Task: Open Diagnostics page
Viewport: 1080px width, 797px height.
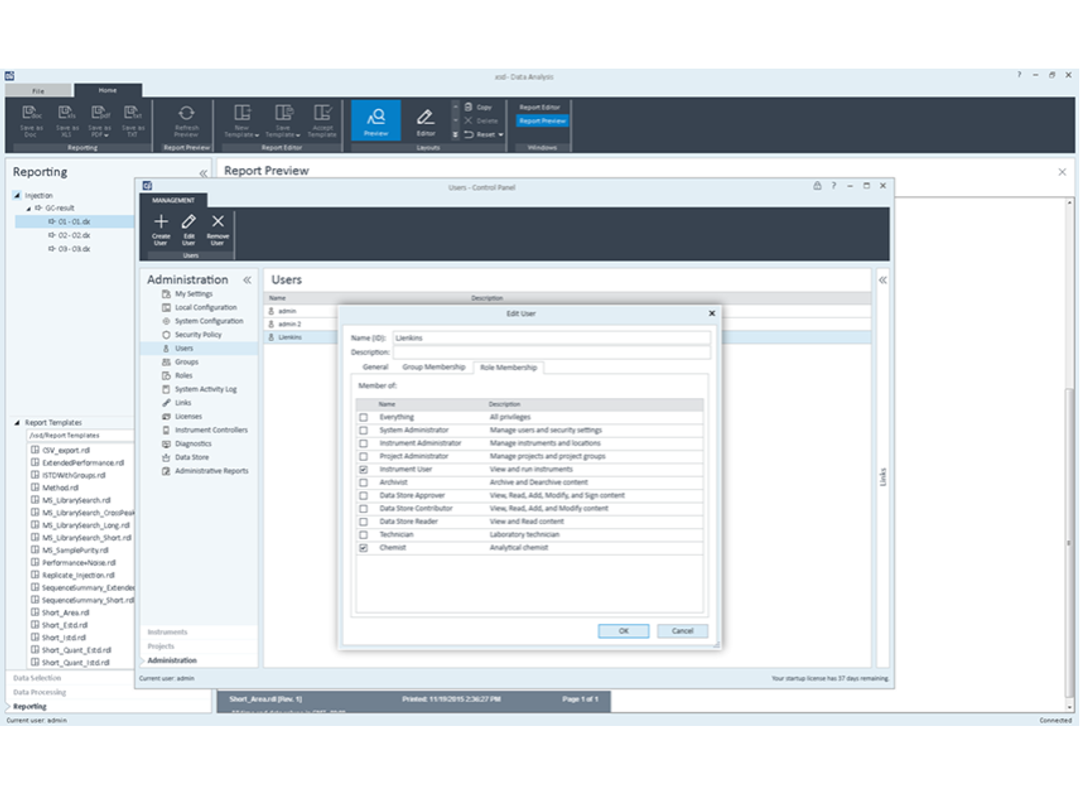Action: tap(193, 444)
